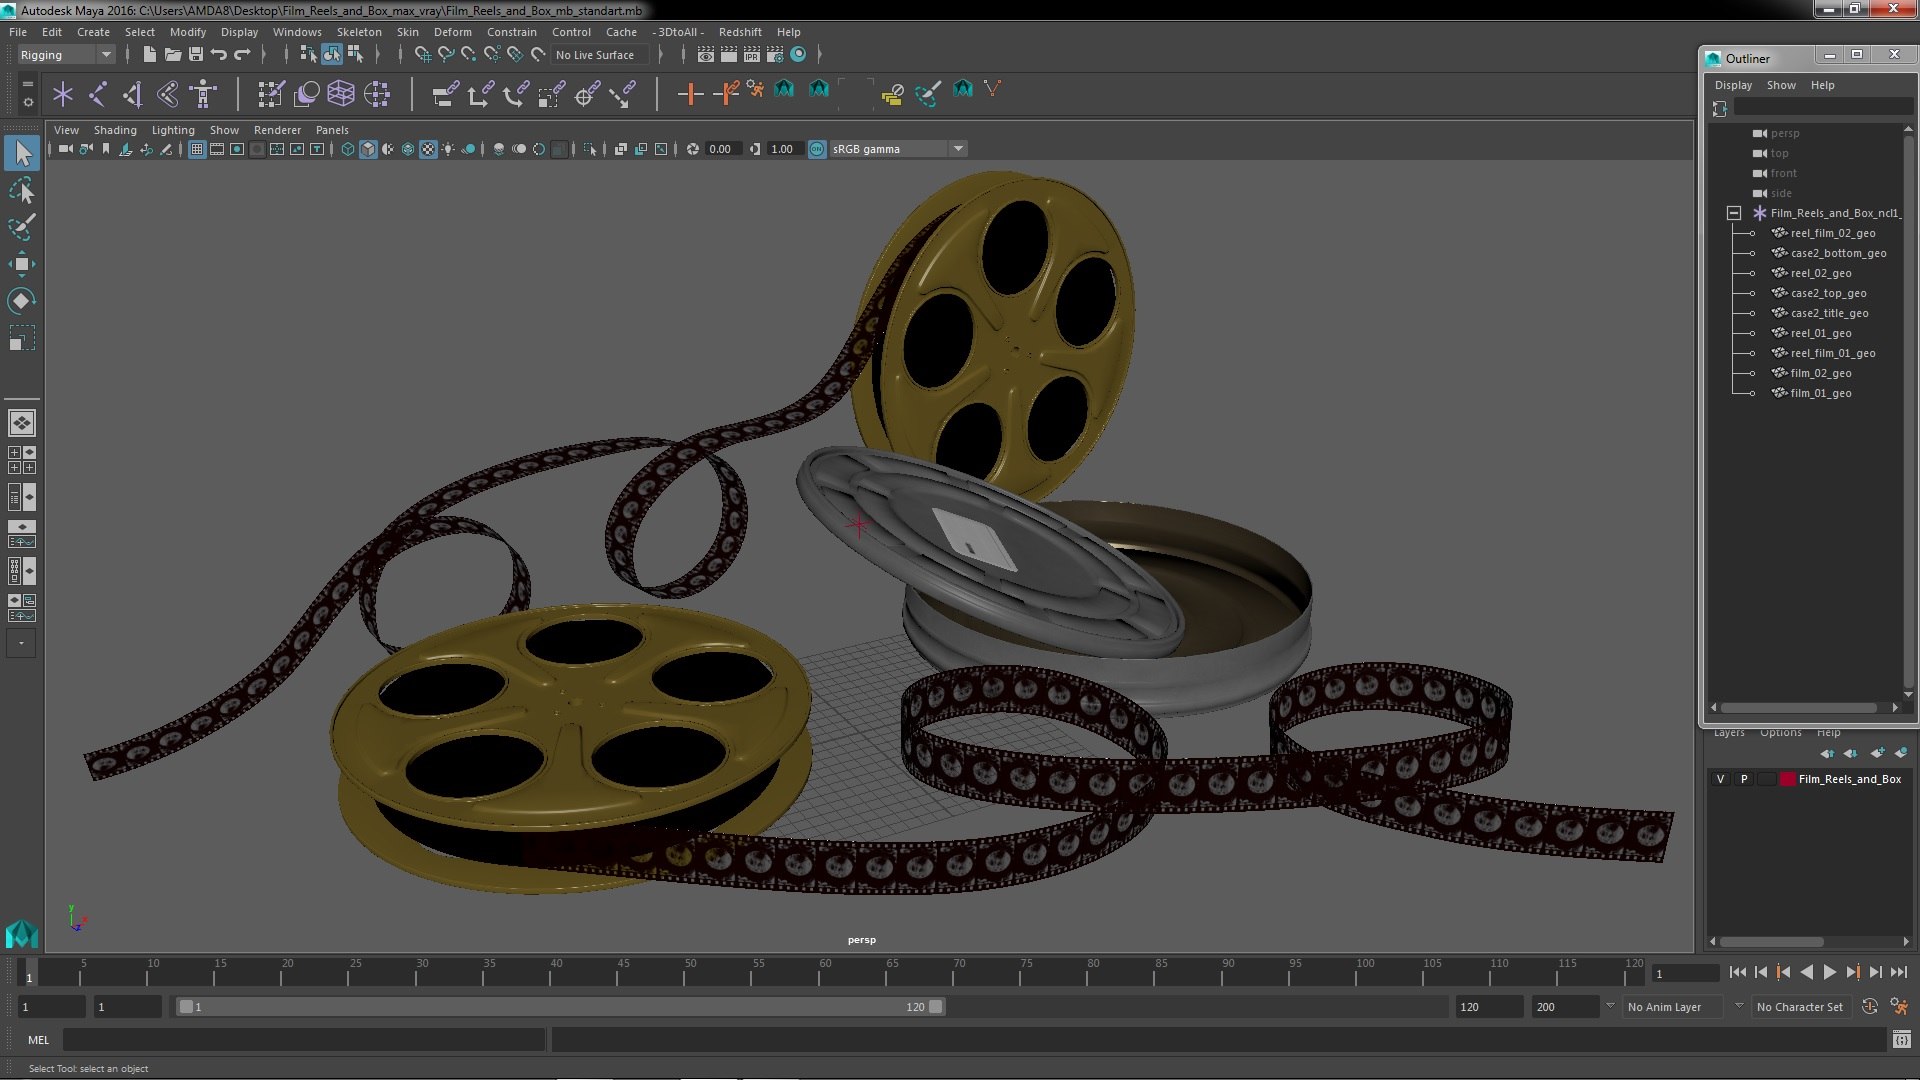This screenshot has height=1080, width=1920.
Task: Select the Rotate tool in the toolbox
Action: (x=21, y=300)
